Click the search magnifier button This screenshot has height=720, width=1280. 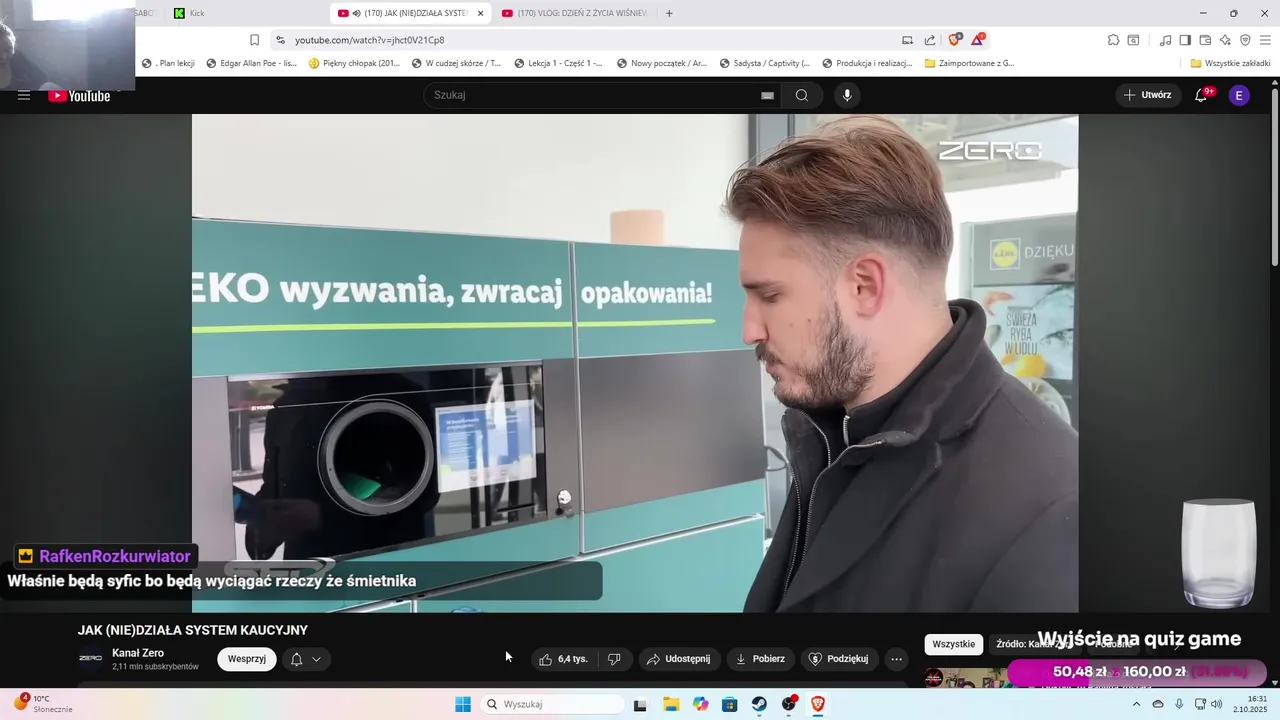pyautogui.click(x=801, y=95)
